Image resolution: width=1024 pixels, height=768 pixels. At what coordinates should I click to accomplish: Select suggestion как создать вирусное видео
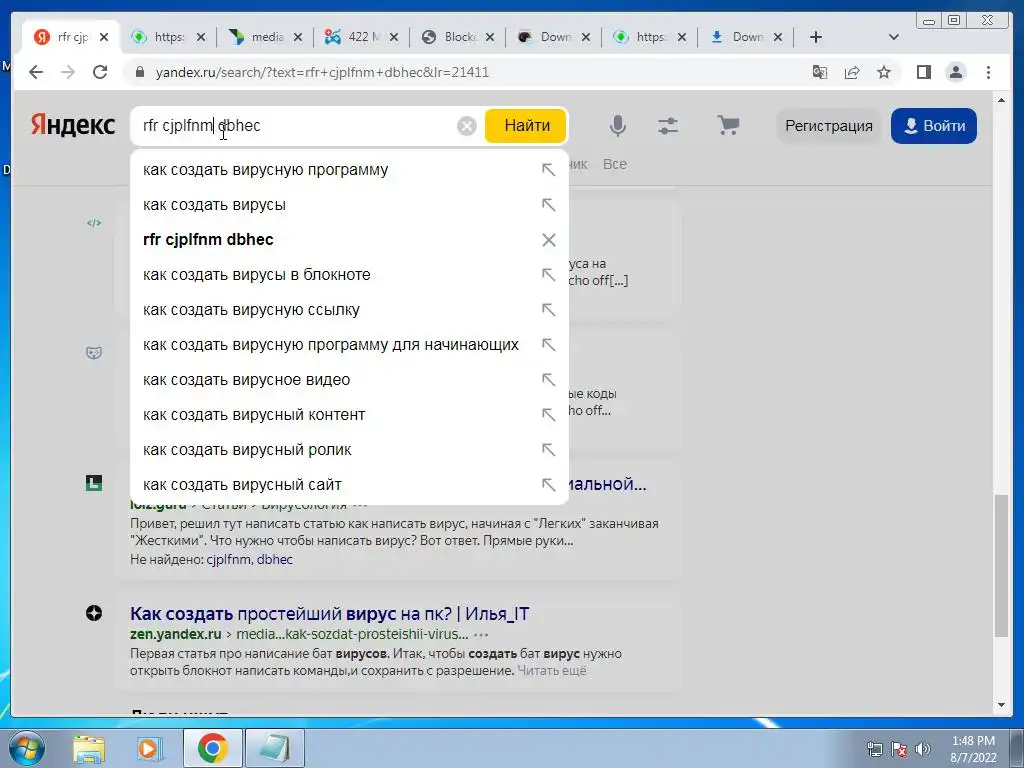pos(349,379)
